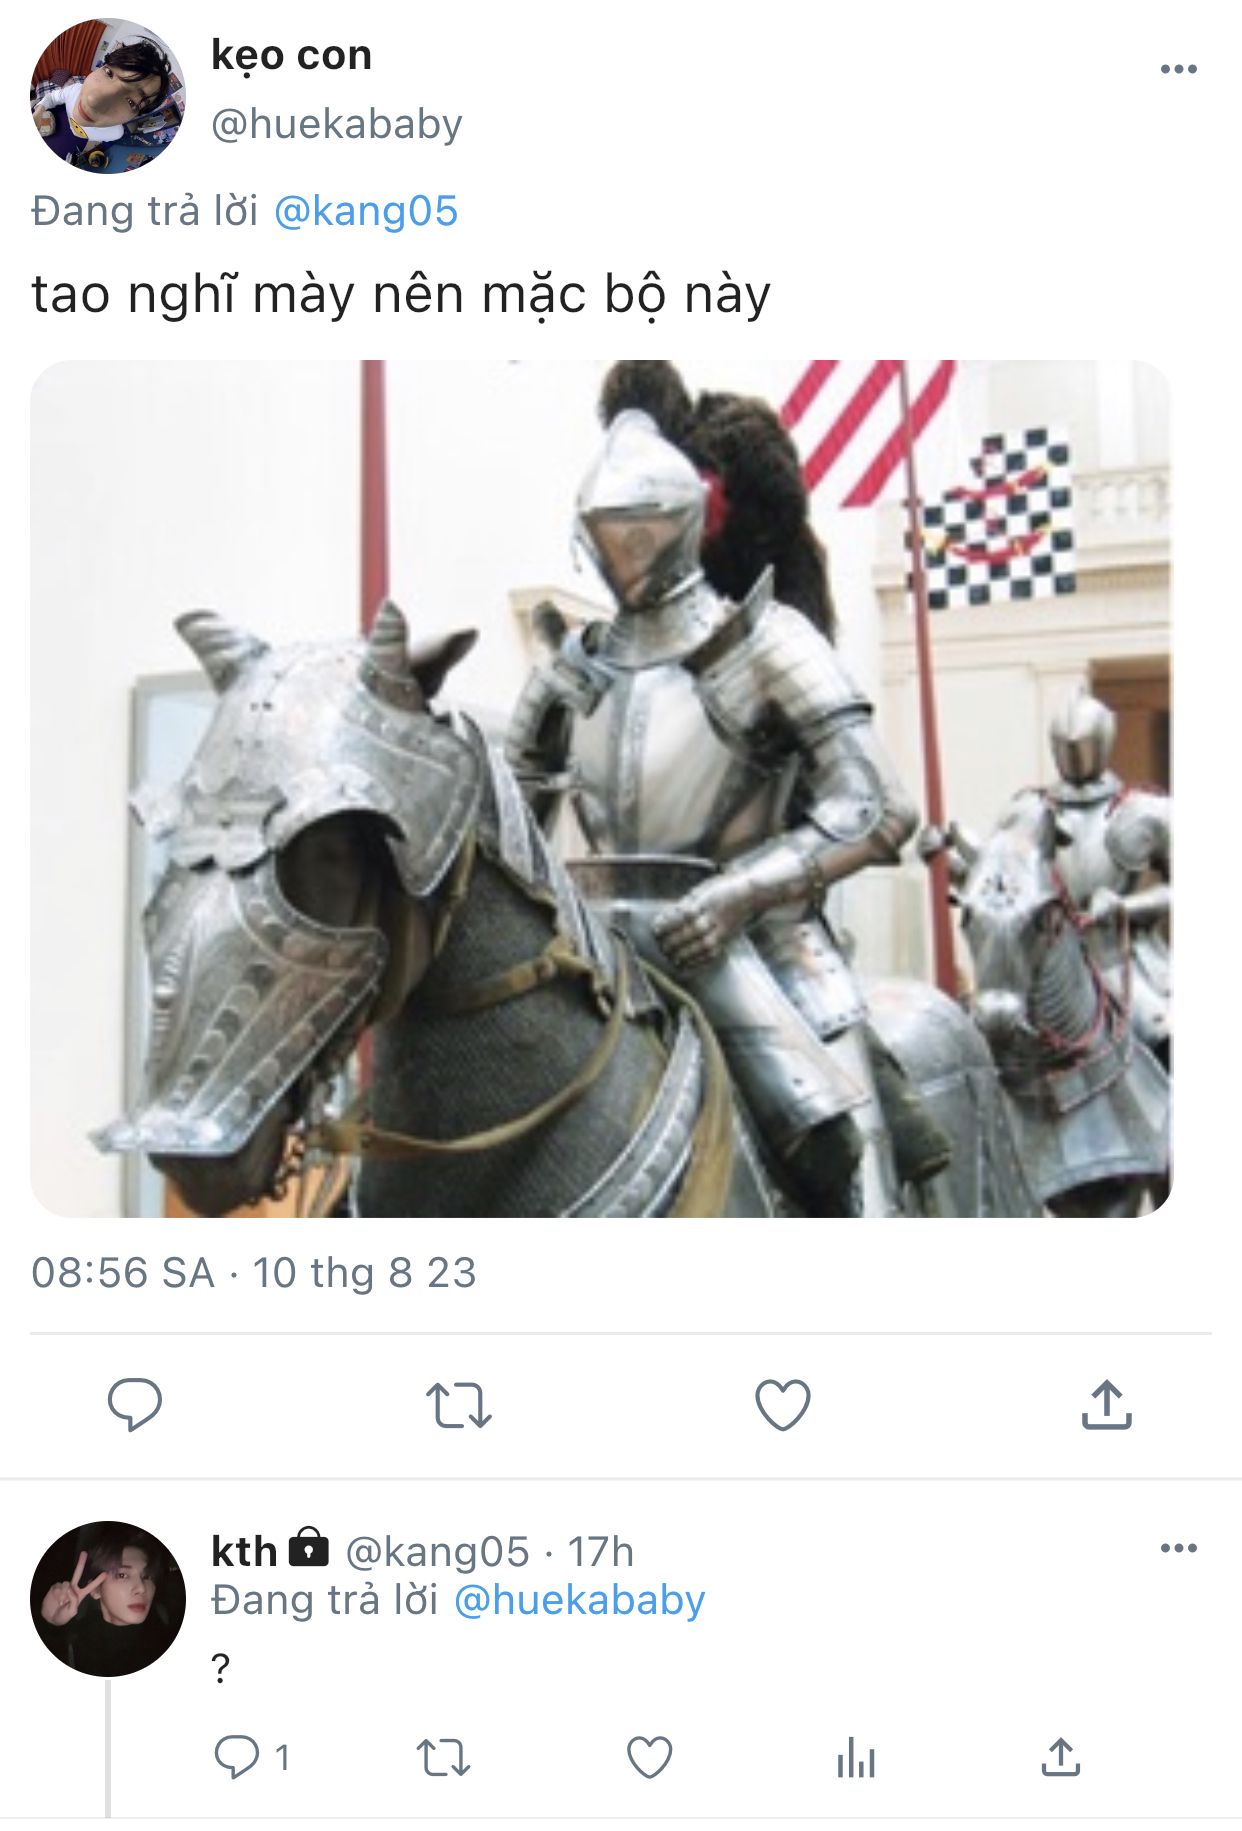The width and height of the screenshot is (1242, 1831).
Task: View analytics for kth's reply
Action: [x=856, y=1757]
